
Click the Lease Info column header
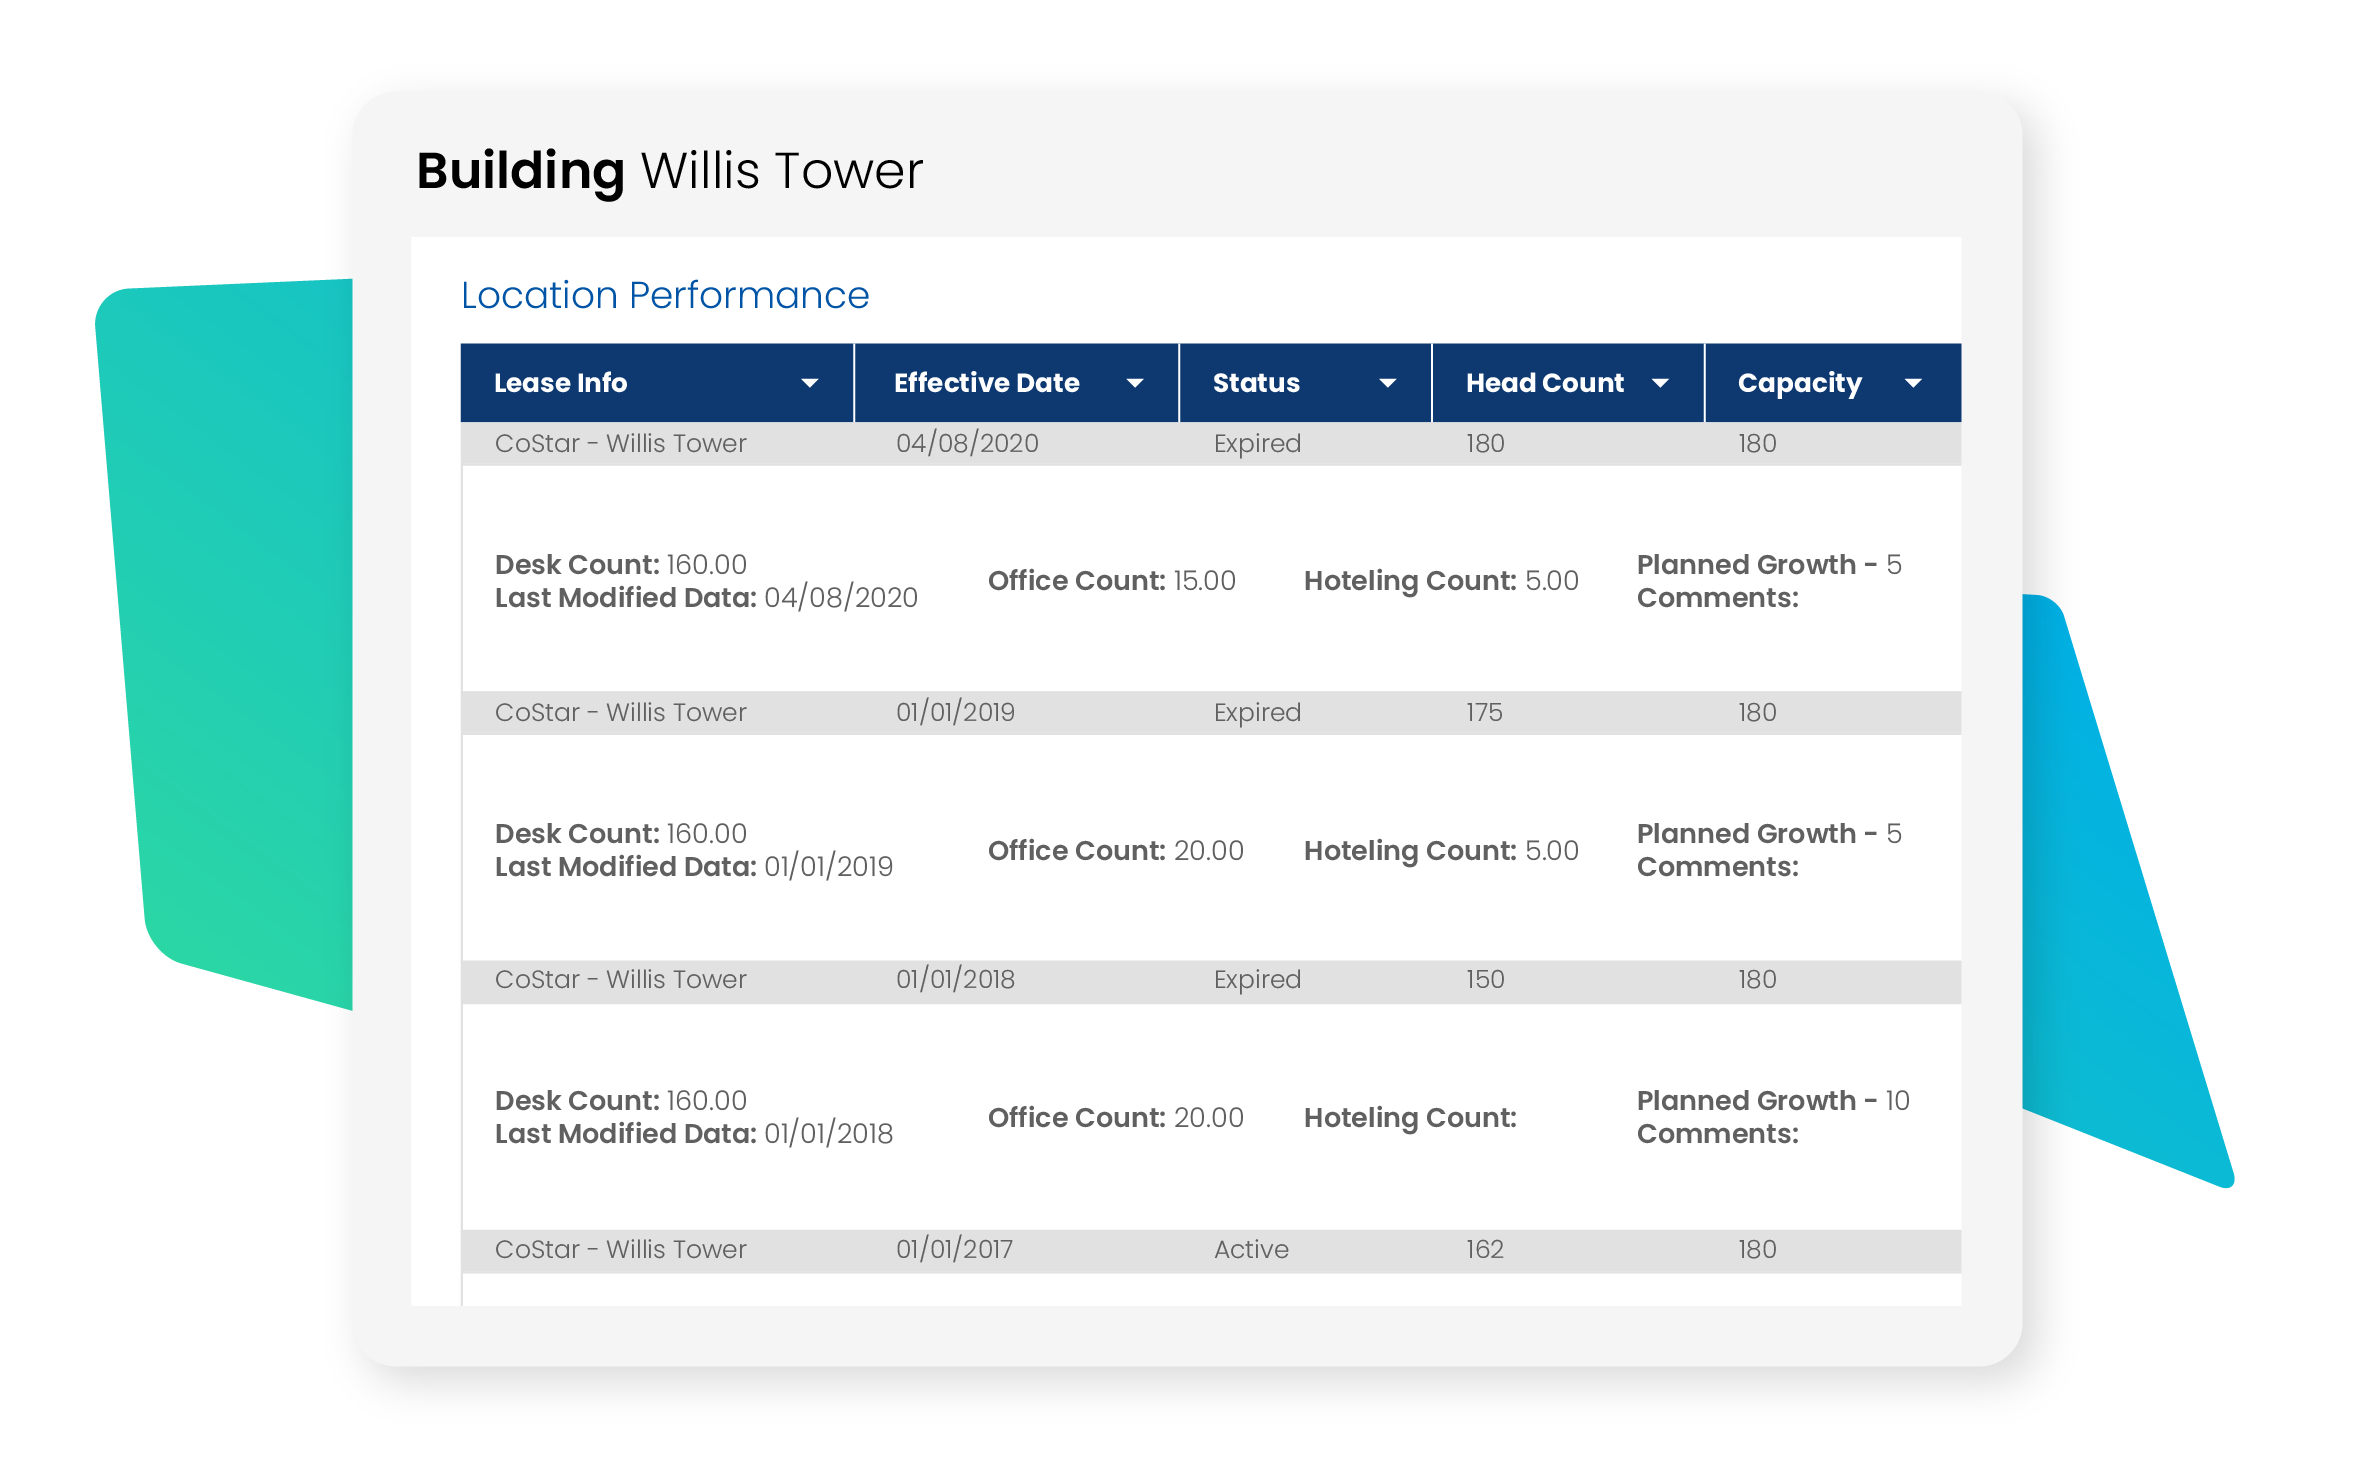(562, 382)
